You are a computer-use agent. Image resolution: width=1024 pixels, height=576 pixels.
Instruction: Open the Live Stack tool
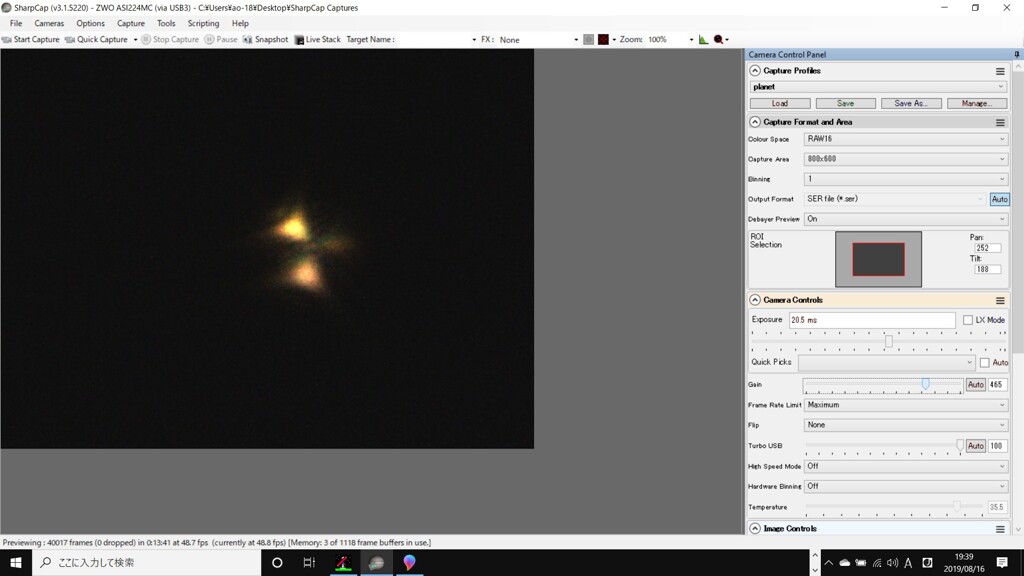(x=317, y=39)
